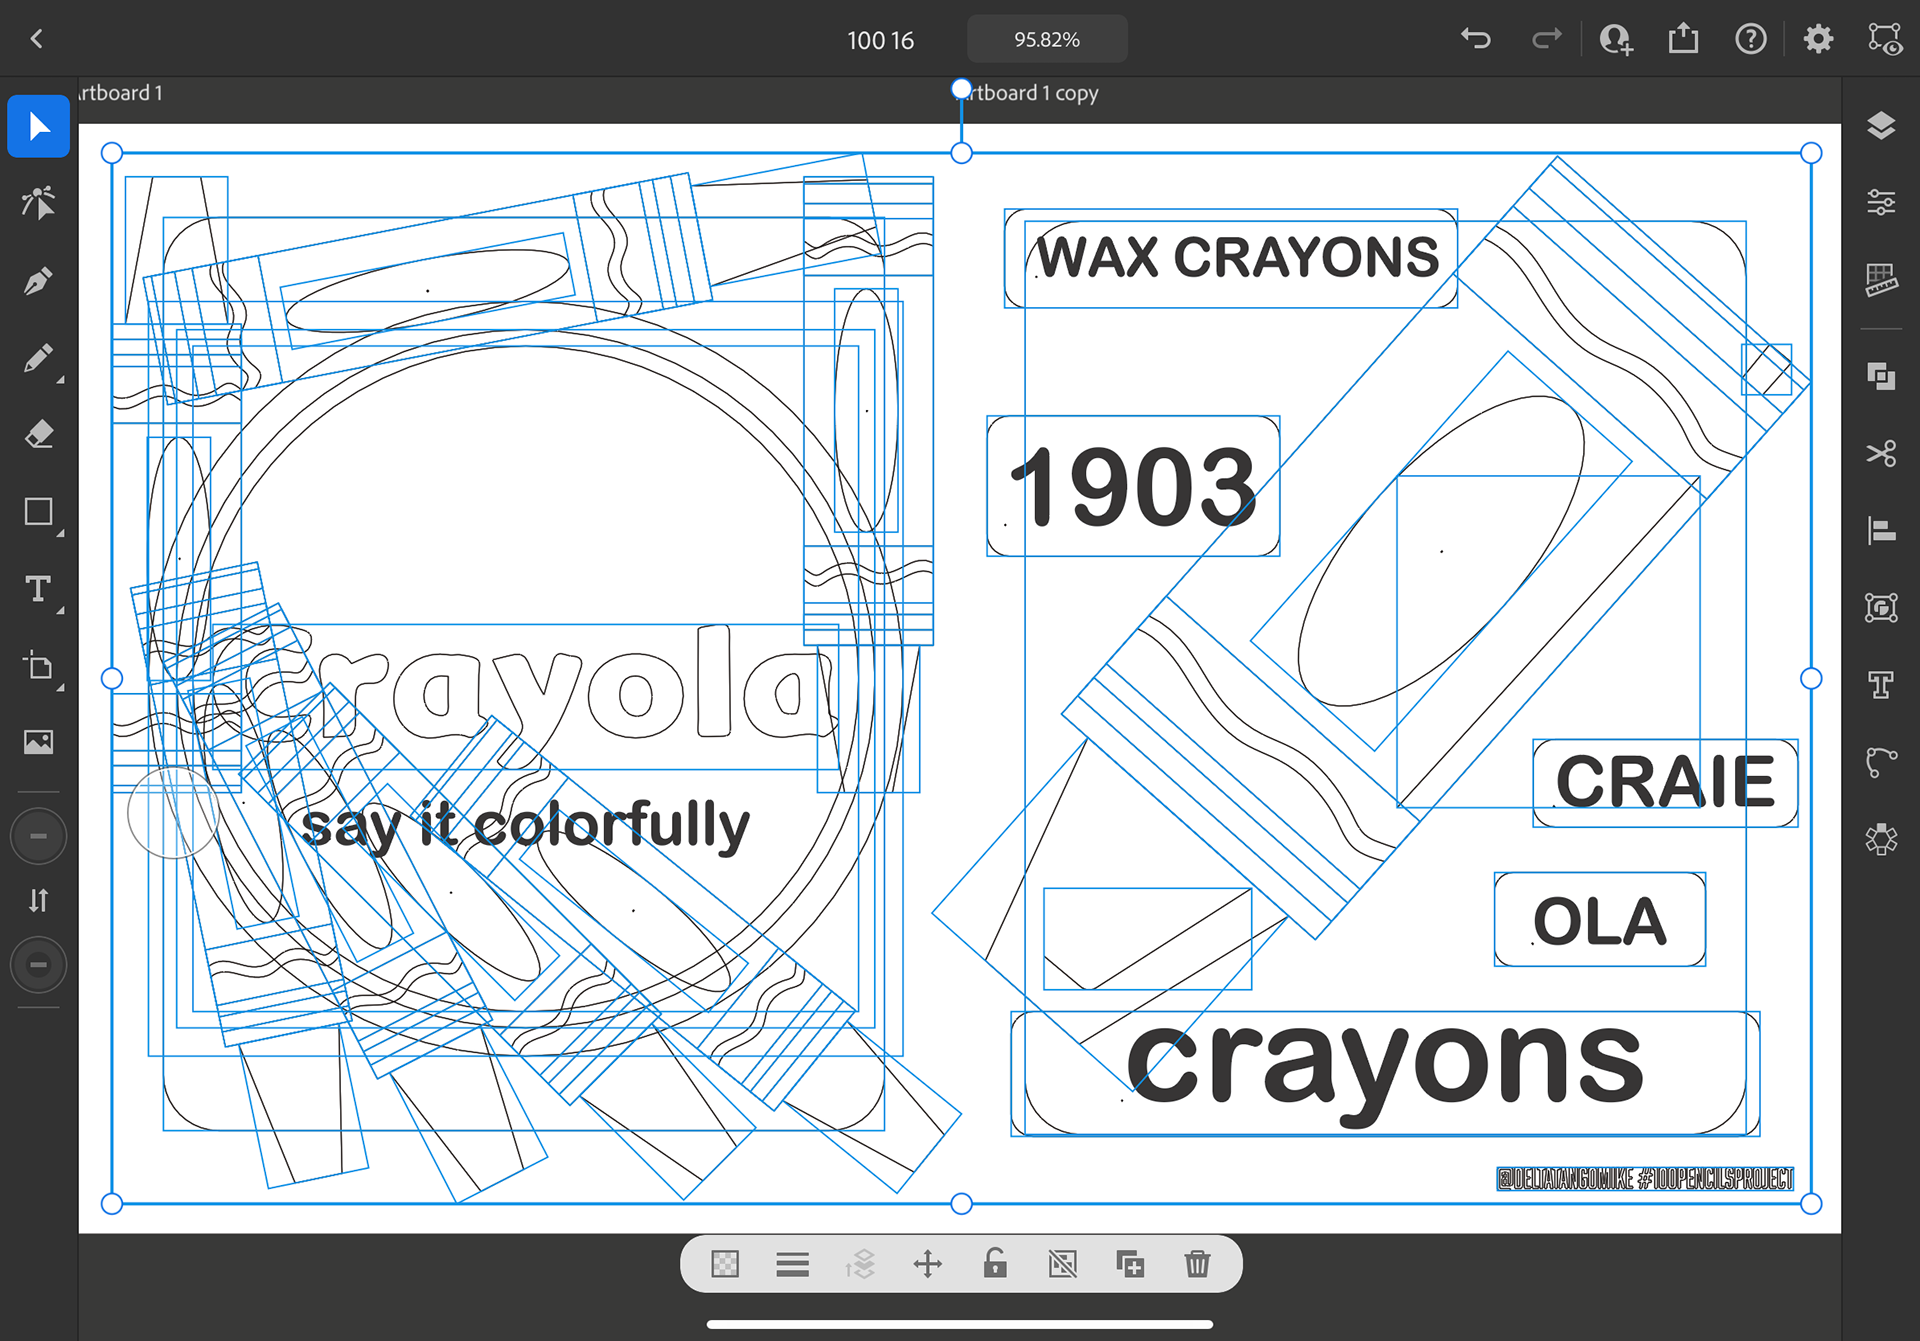Select the Selection arrow tool

pos(38,127)
